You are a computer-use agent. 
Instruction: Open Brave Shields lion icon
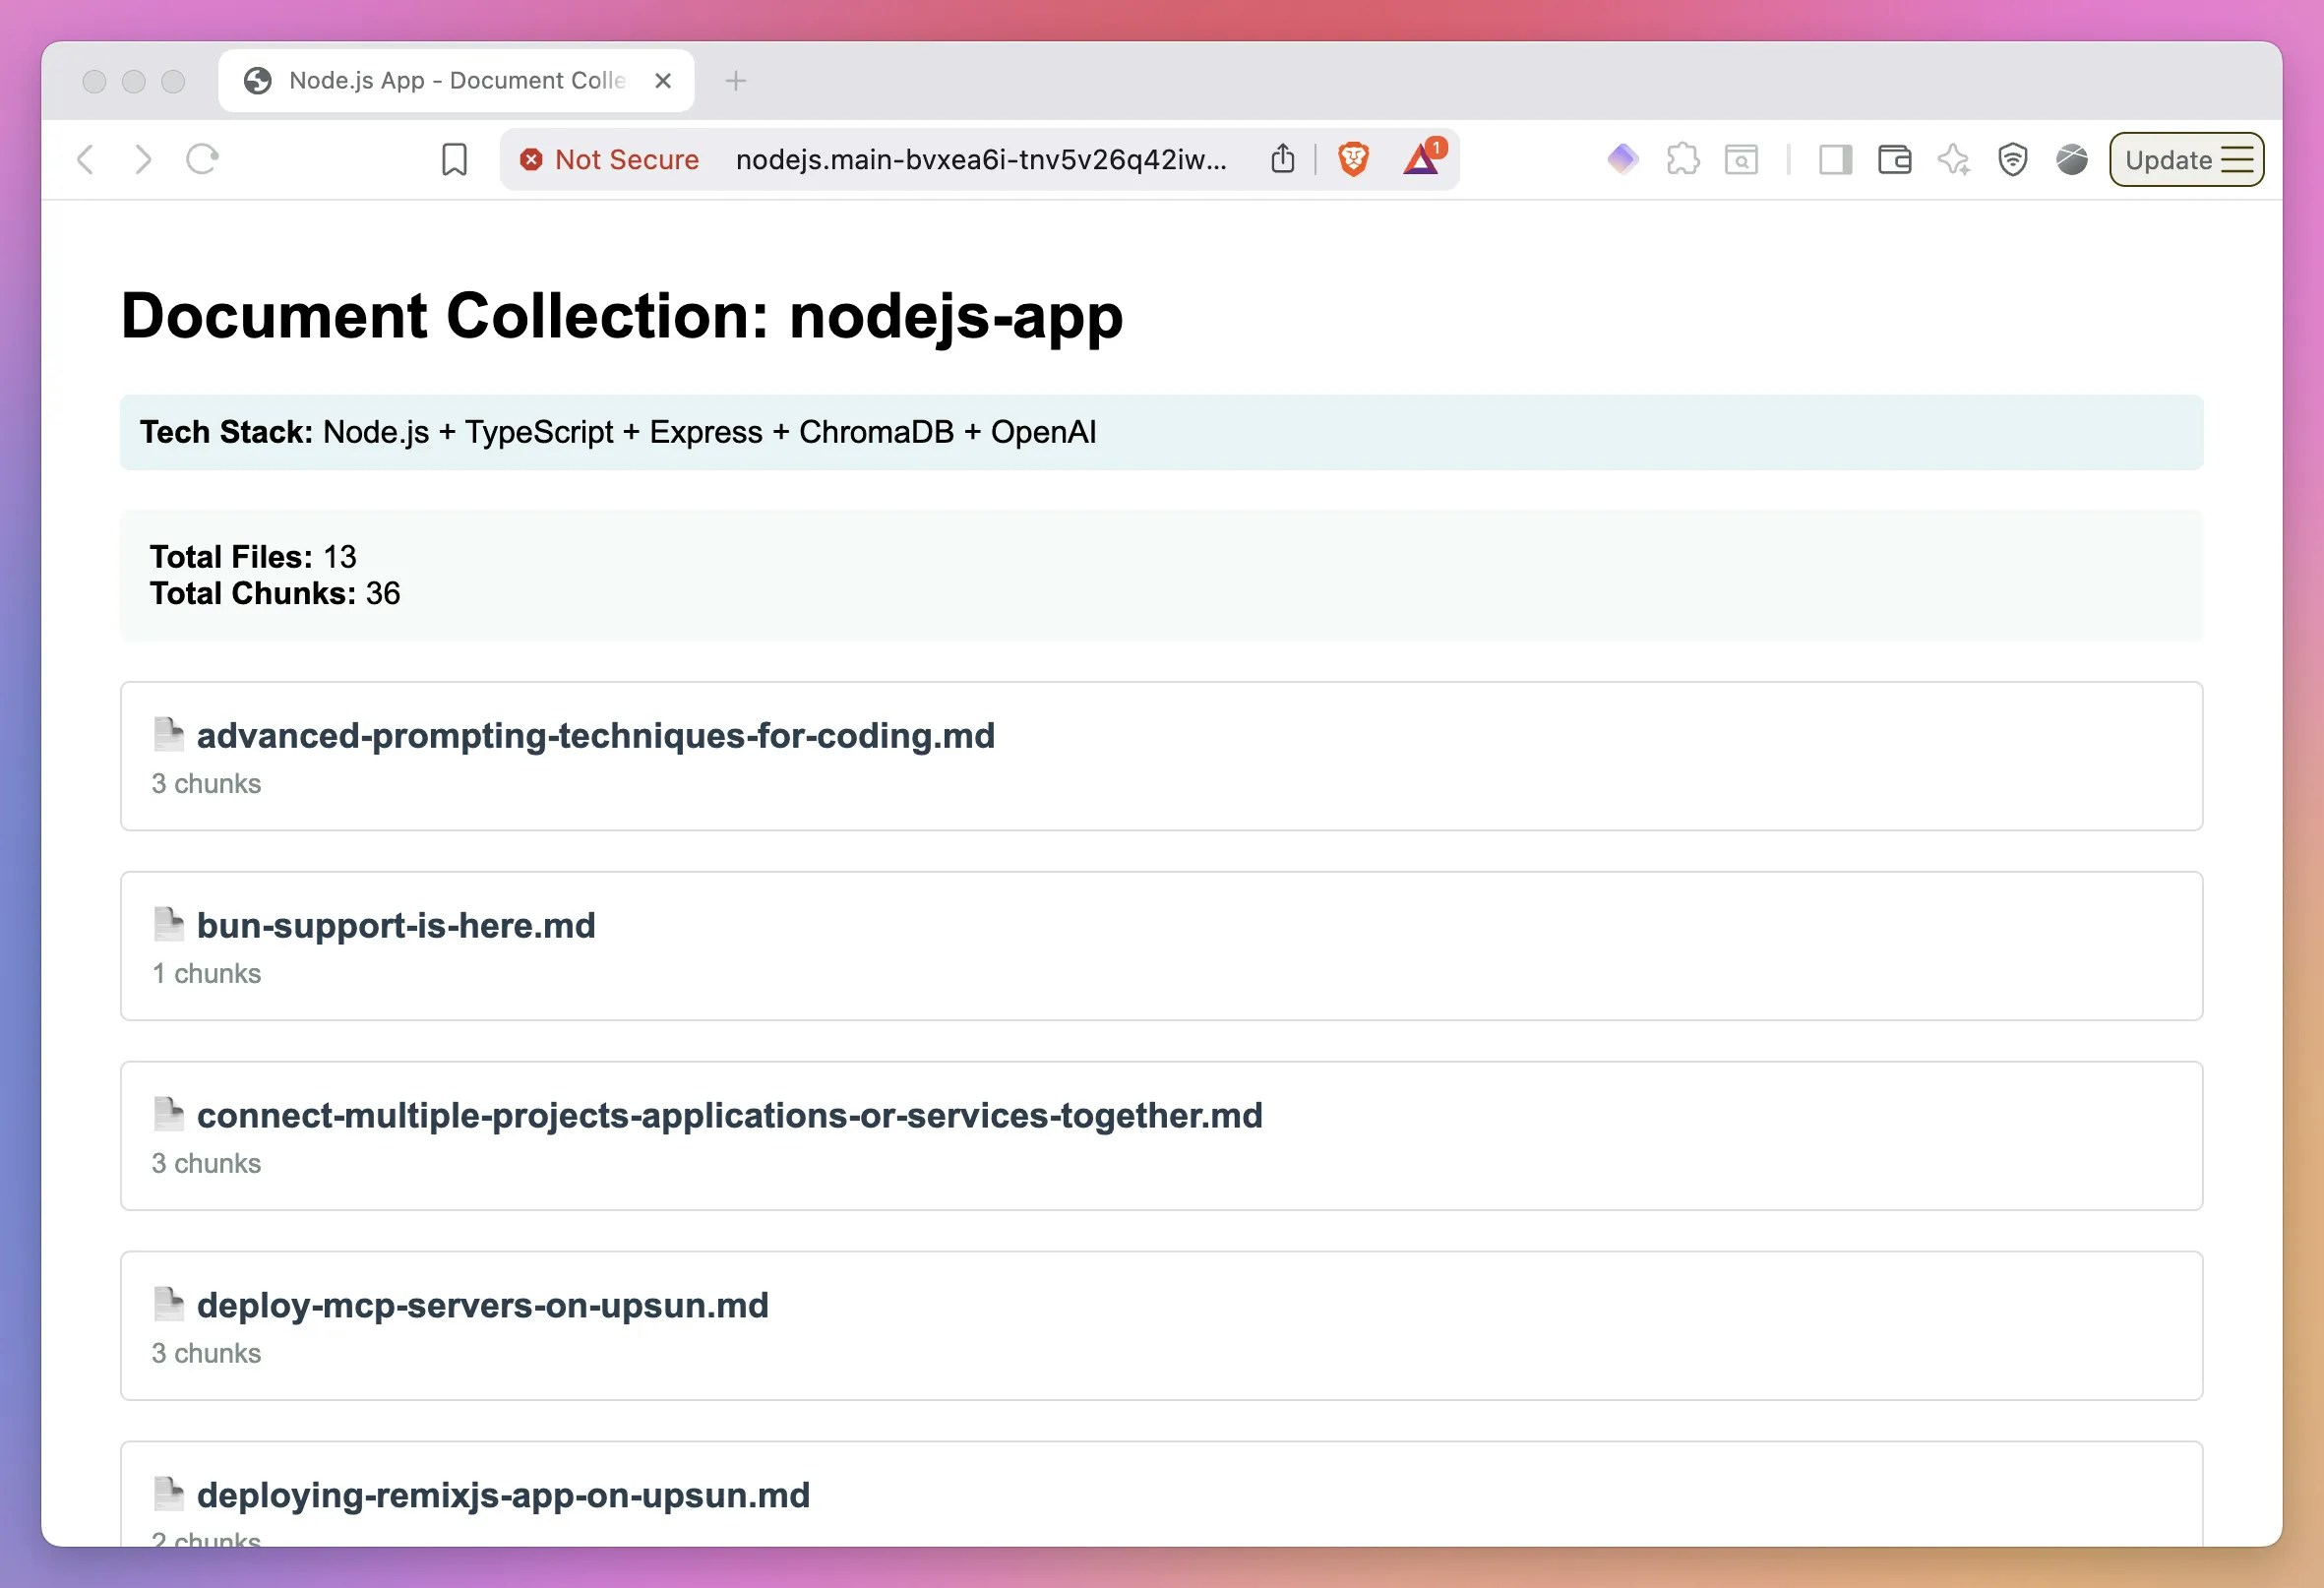(x=1353, y=159)
